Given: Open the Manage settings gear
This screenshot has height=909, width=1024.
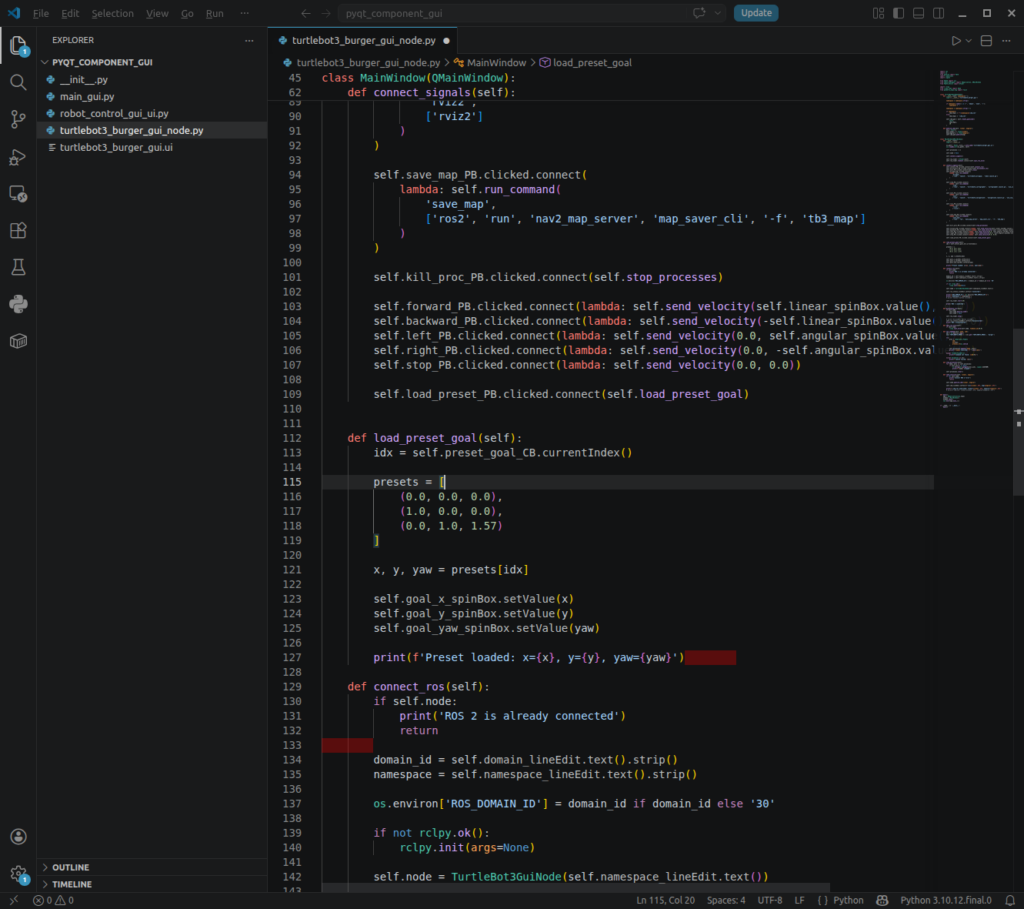Looking at the screenshot, I should 18,873.
